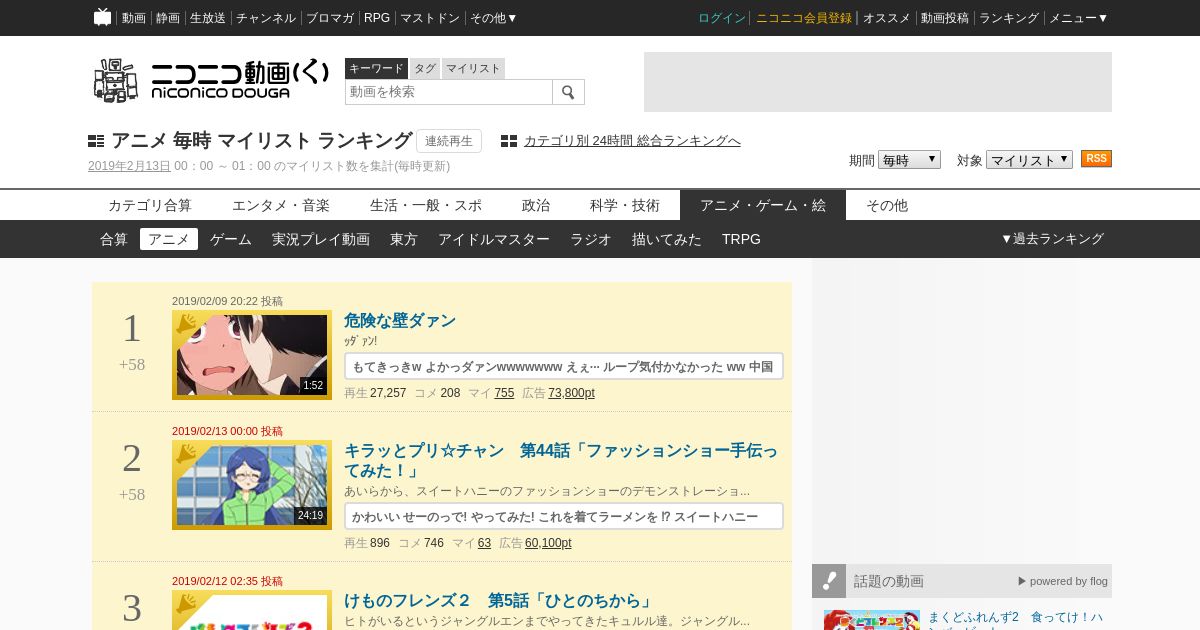
Task: Select TRPG subcategory
Action: pos(741,239)
